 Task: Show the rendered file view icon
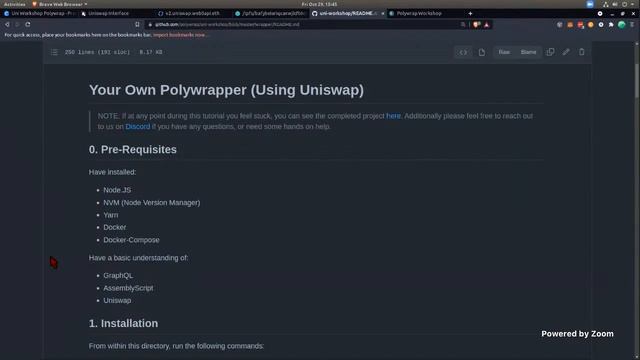coord(482,52)
